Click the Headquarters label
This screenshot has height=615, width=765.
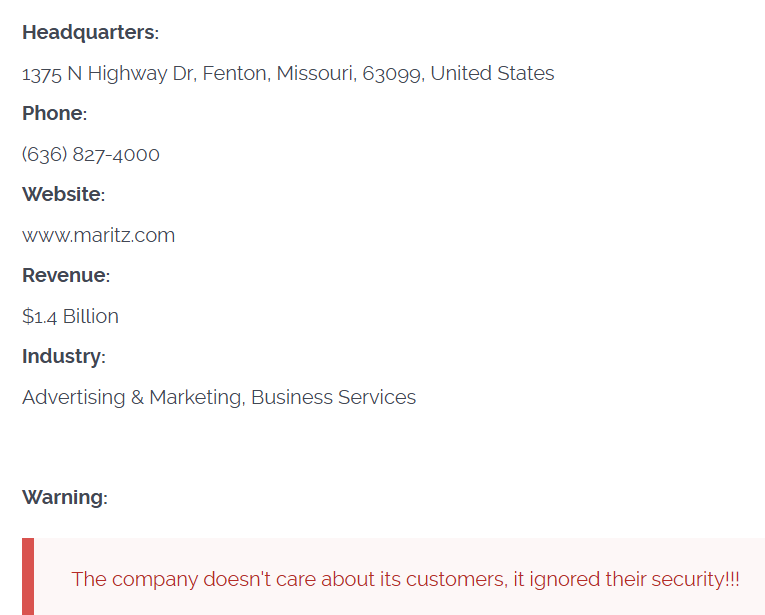point(90,32)
